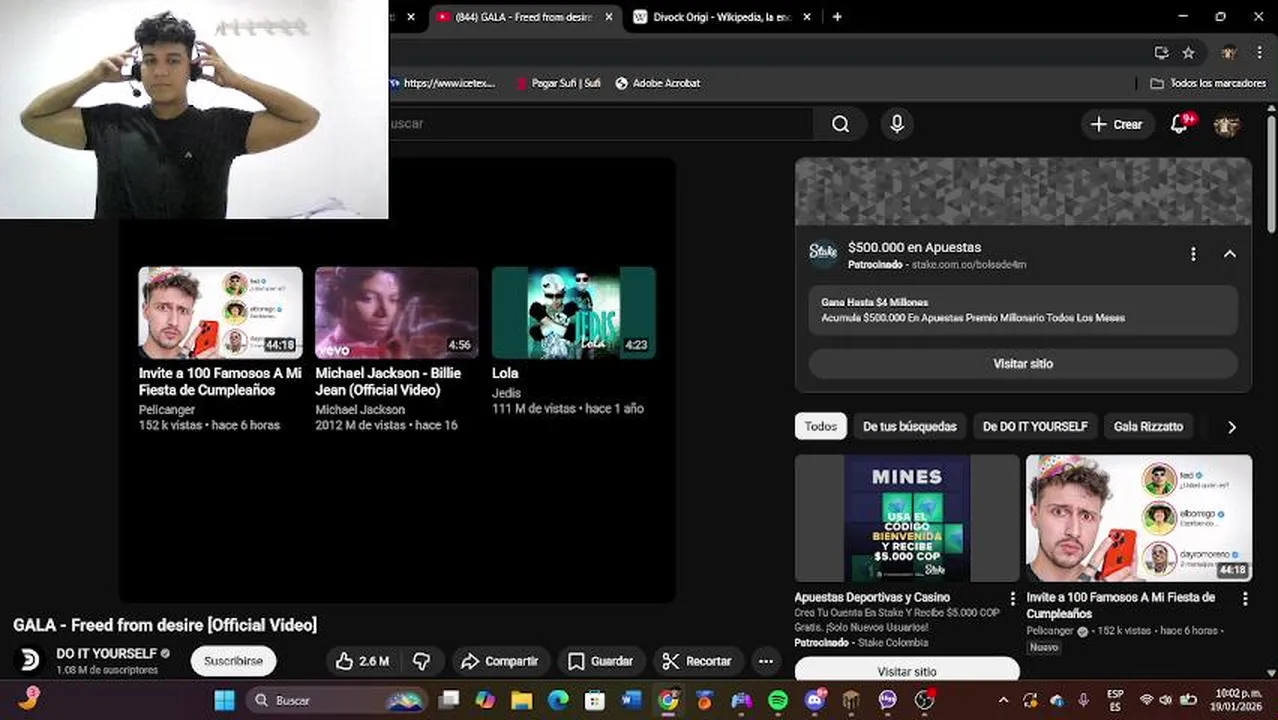Open sidebar Invite a 100 Famosos thumbnail
Viewport: 1278px width, 720px height.
click(x=1139, y=518)
